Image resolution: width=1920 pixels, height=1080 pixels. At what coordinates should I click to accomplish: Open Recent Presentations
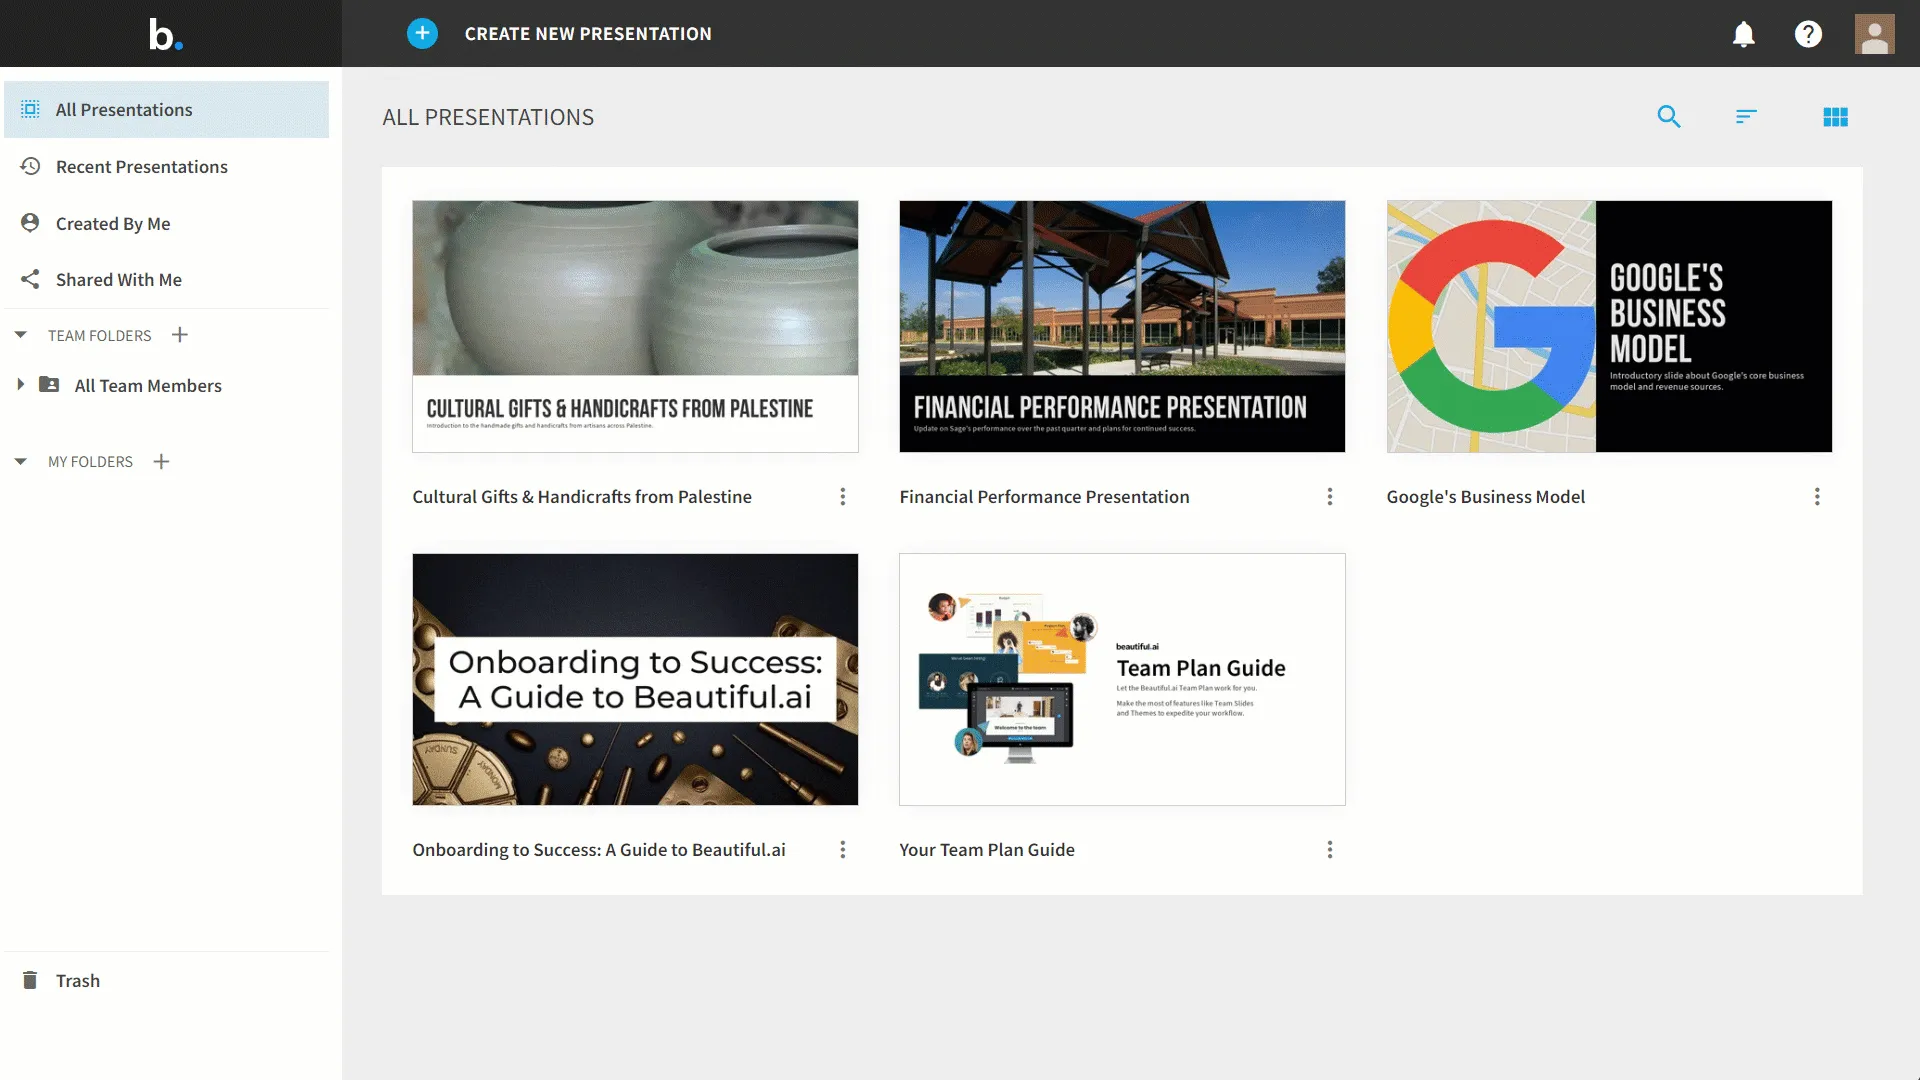(x=142, y=167)
